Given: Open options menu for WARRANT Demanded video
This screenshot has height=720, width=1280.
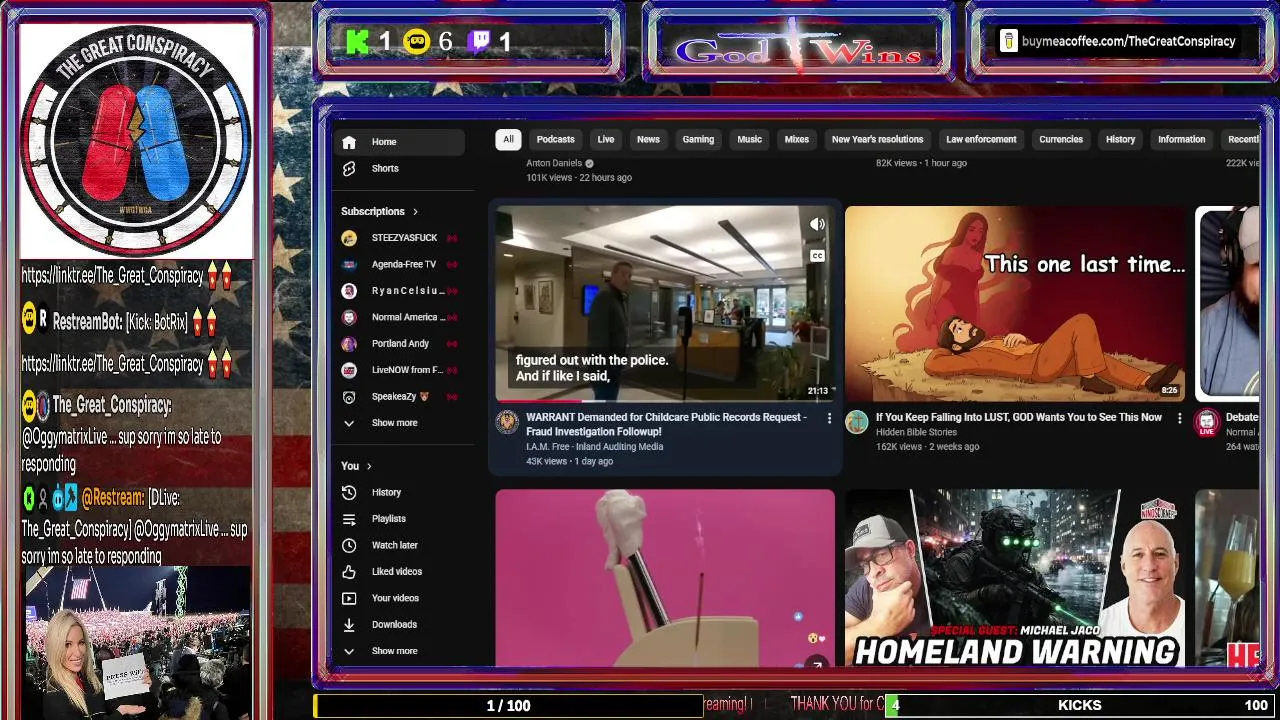Looking at the screenshot, I should point(829,418).
